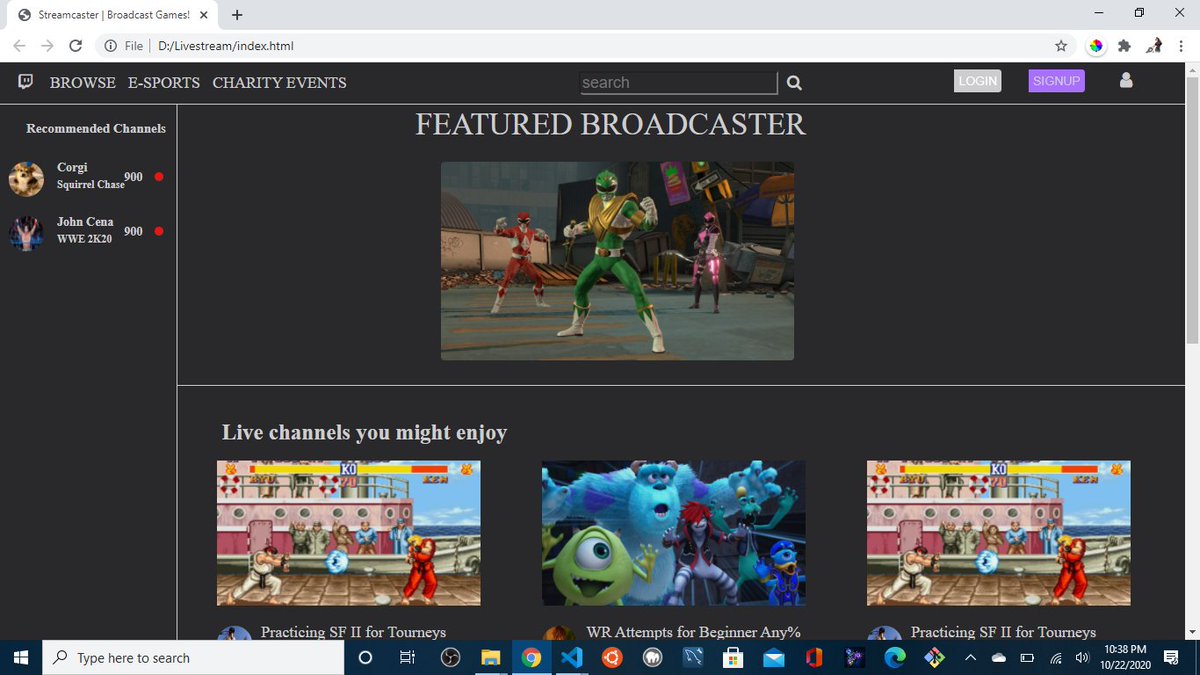Screen dimensions: 1200x675
Task: Open Visual Studio Code from taskbar
Action: tap(571, 658)
